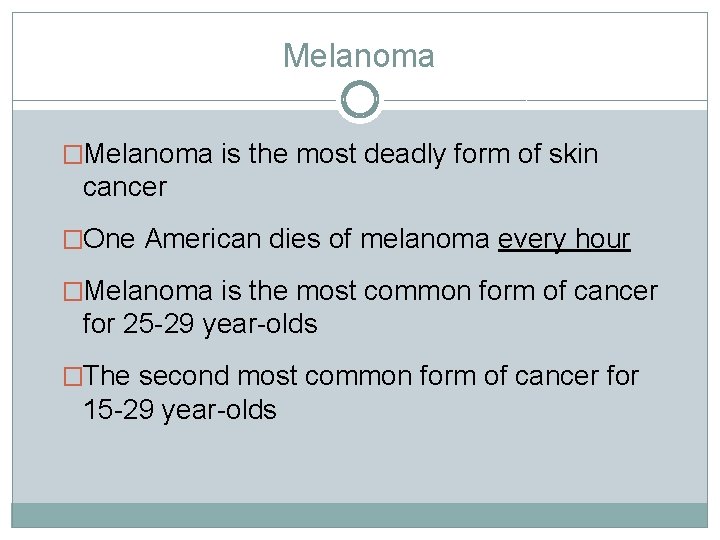The width and height of the screenshot is (720, 540).
Task: Click the "15-29 year-olds" text line
Action: tap(180, 410)
